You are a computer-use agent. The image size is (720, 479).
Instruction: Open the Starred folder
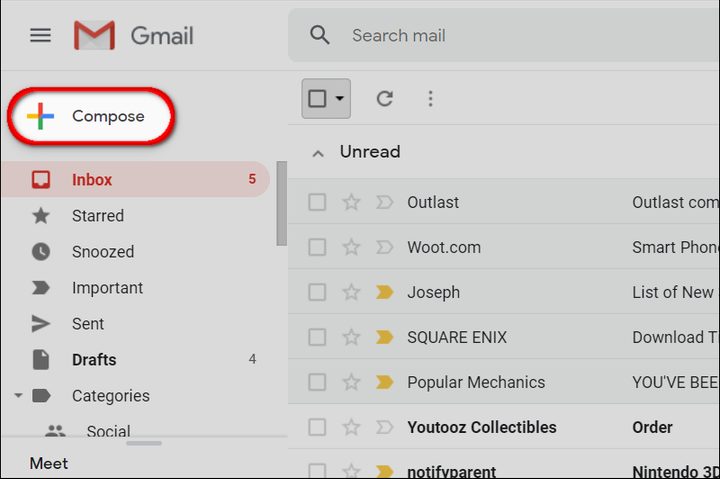[98, 215]
